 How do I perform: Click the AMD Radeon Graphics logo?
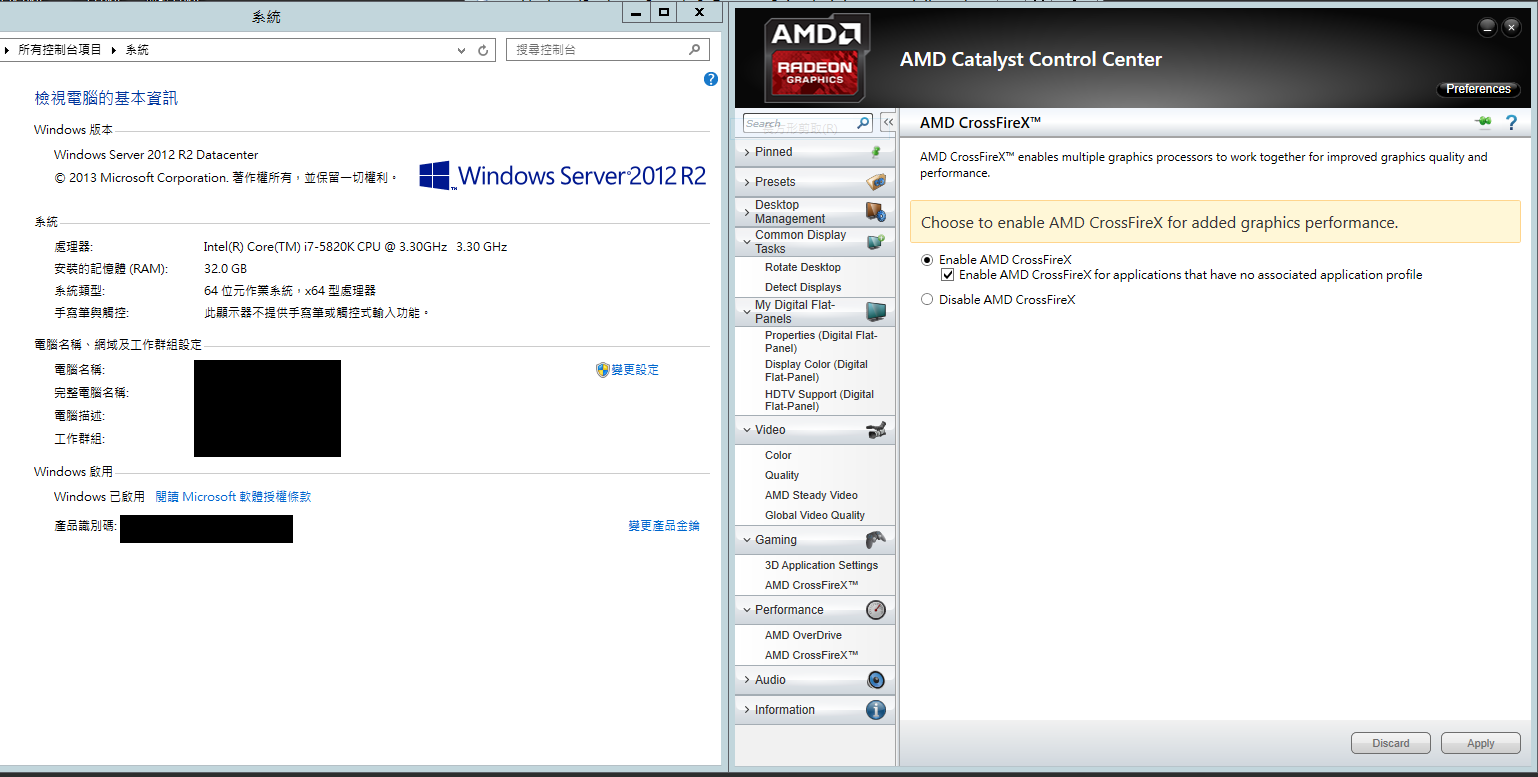[817, 57]
